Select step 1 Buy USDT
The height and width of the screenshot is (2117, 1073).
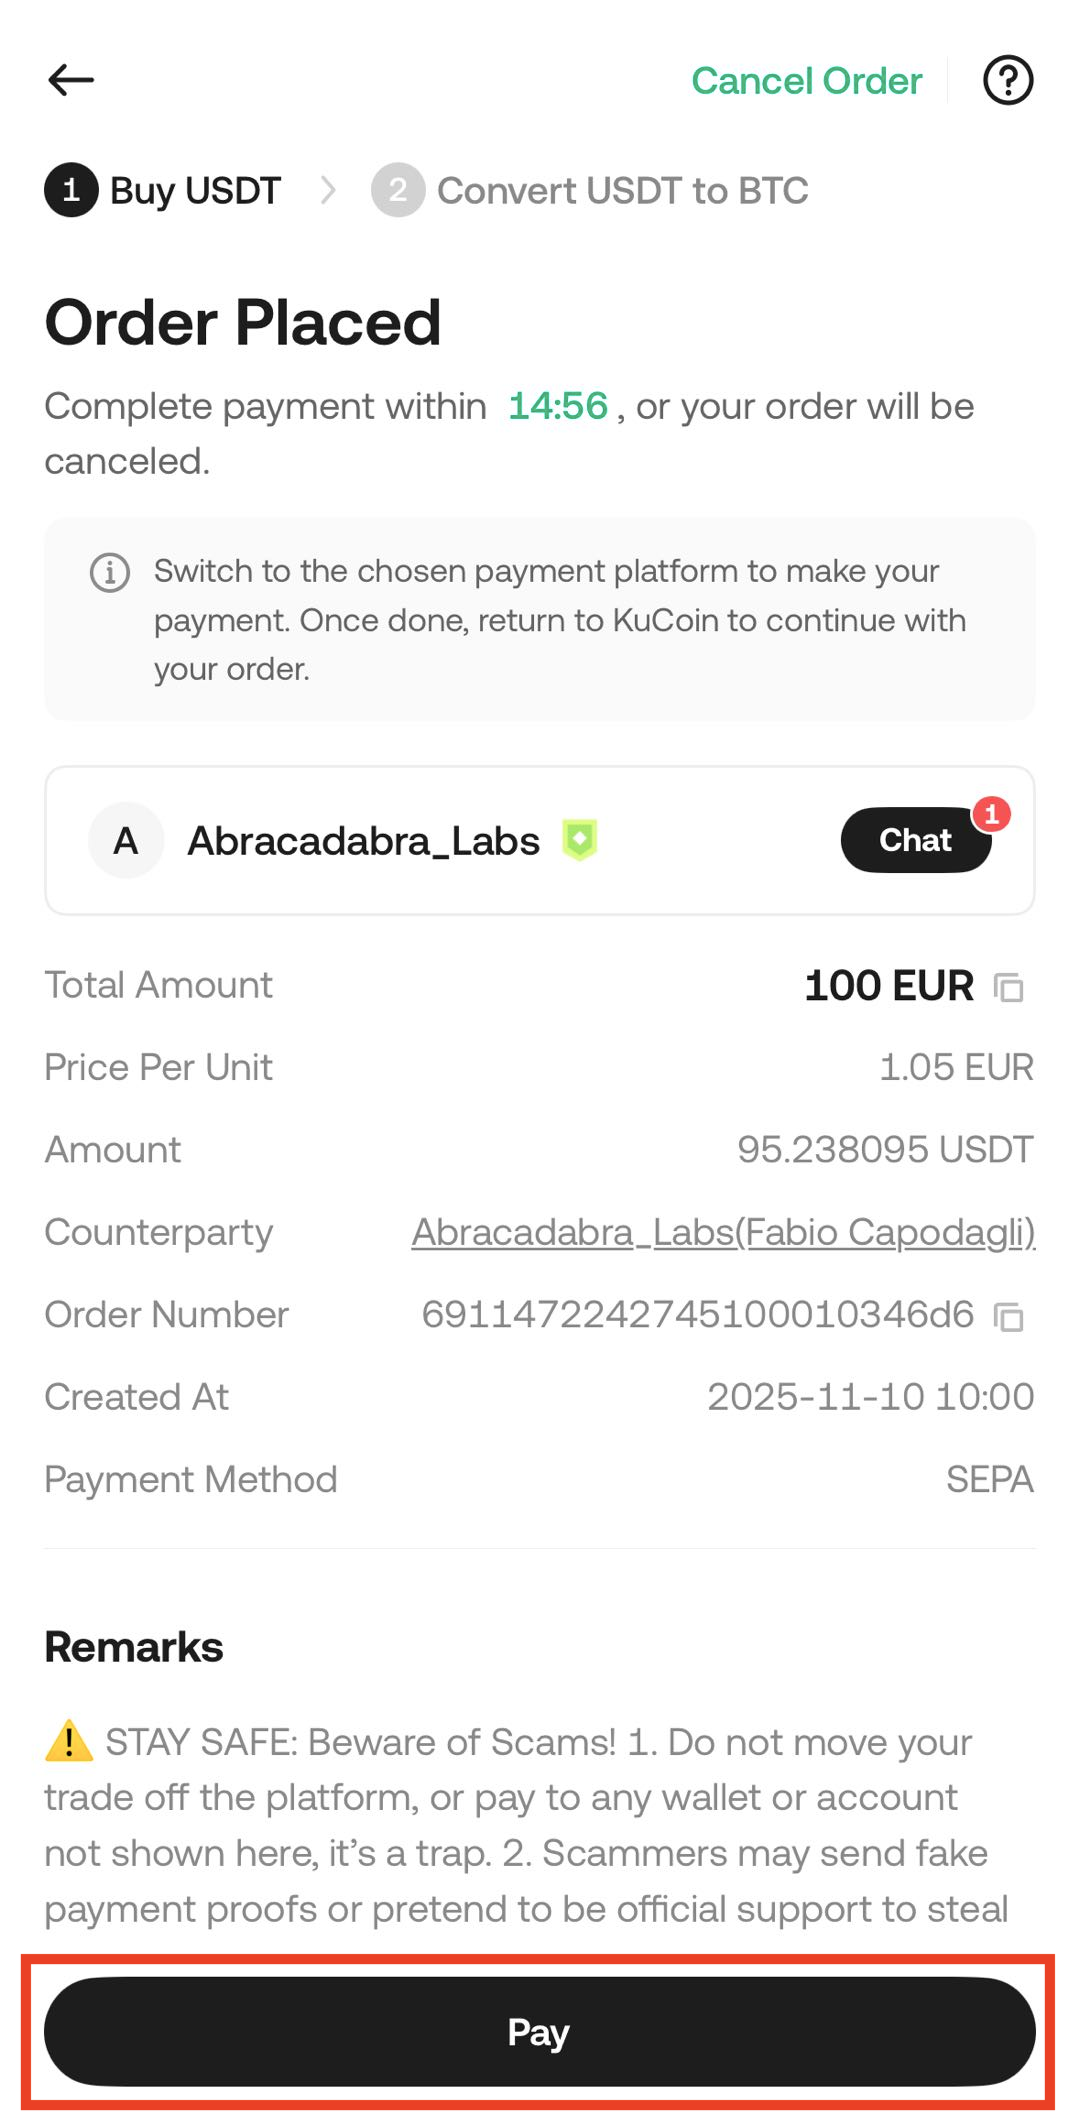coord(164,190)
